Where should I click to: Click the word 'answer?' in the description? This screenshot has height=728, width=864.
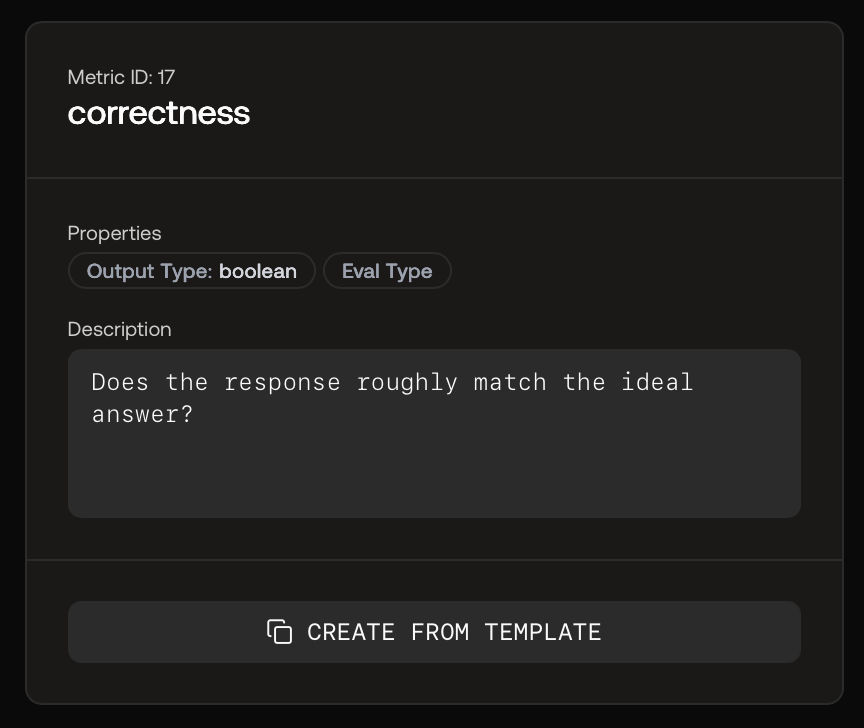click(x=142, y=414)
